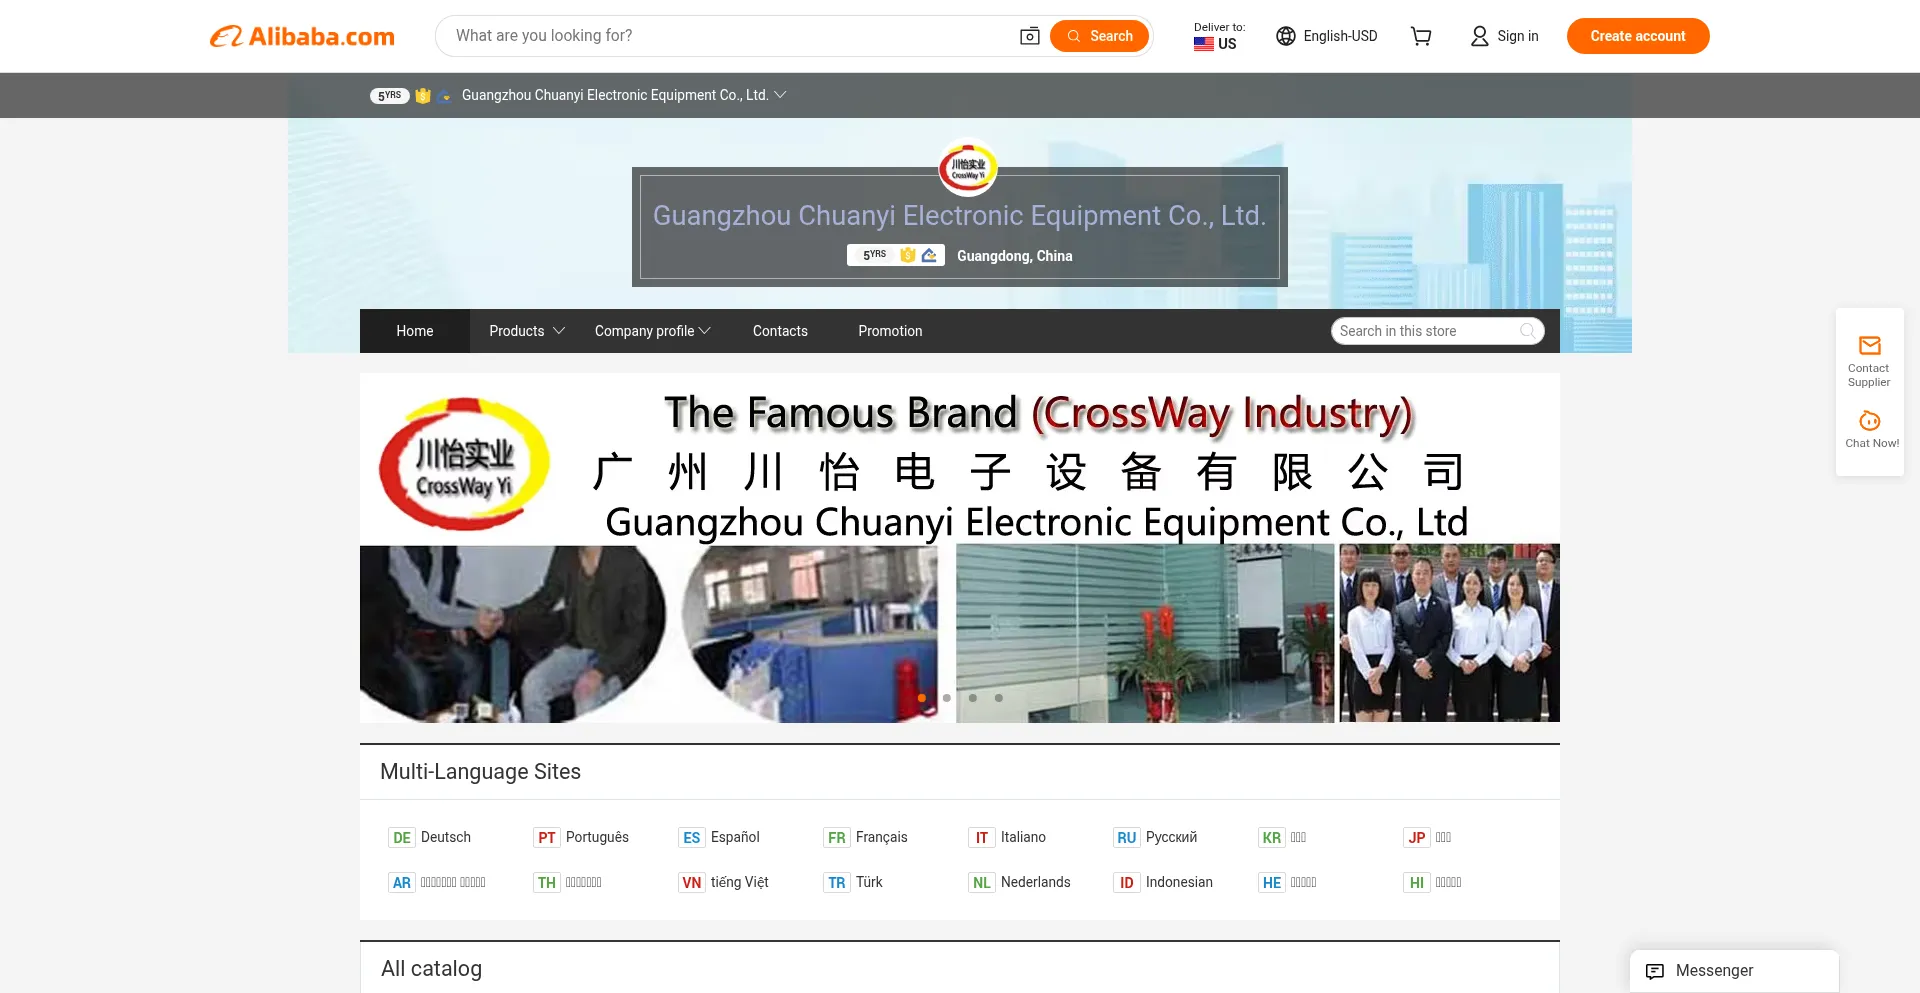Select the third banner carousel dot
The width and height of the screenshot is (1920, 993).
(973, 698)
